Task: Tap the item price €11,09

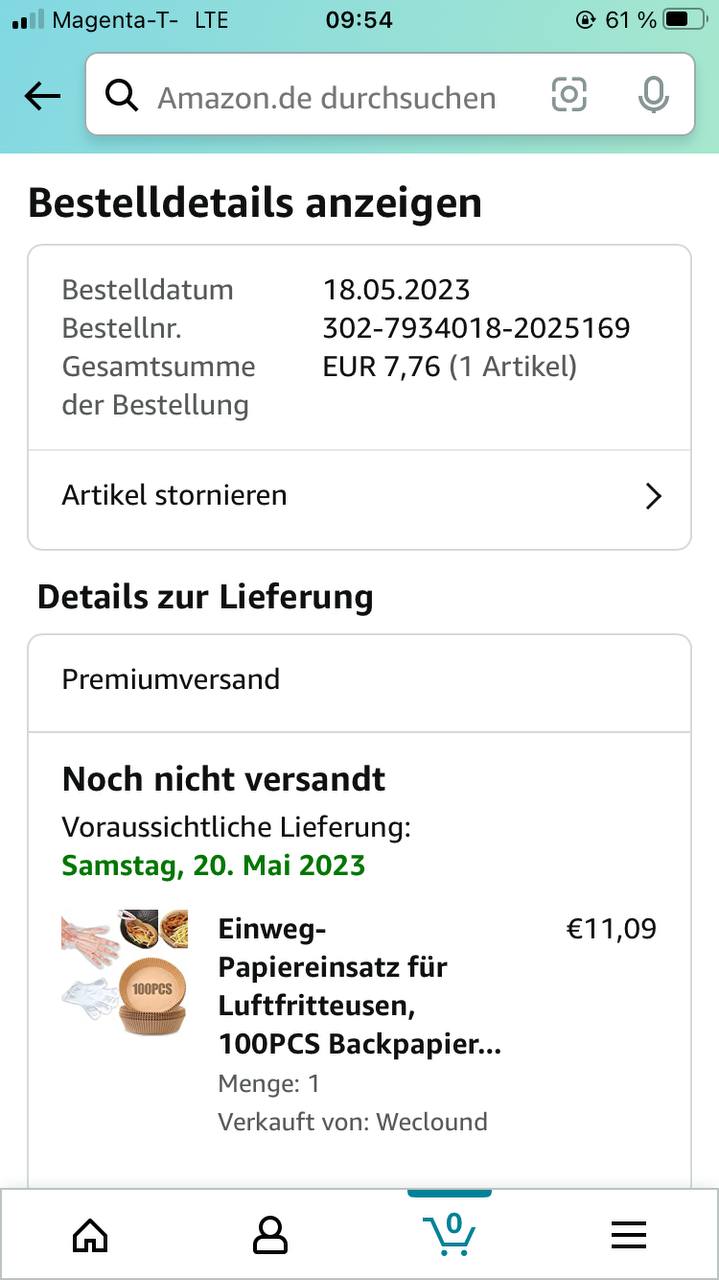Action: pyautogui.click(x=611, y=929)
